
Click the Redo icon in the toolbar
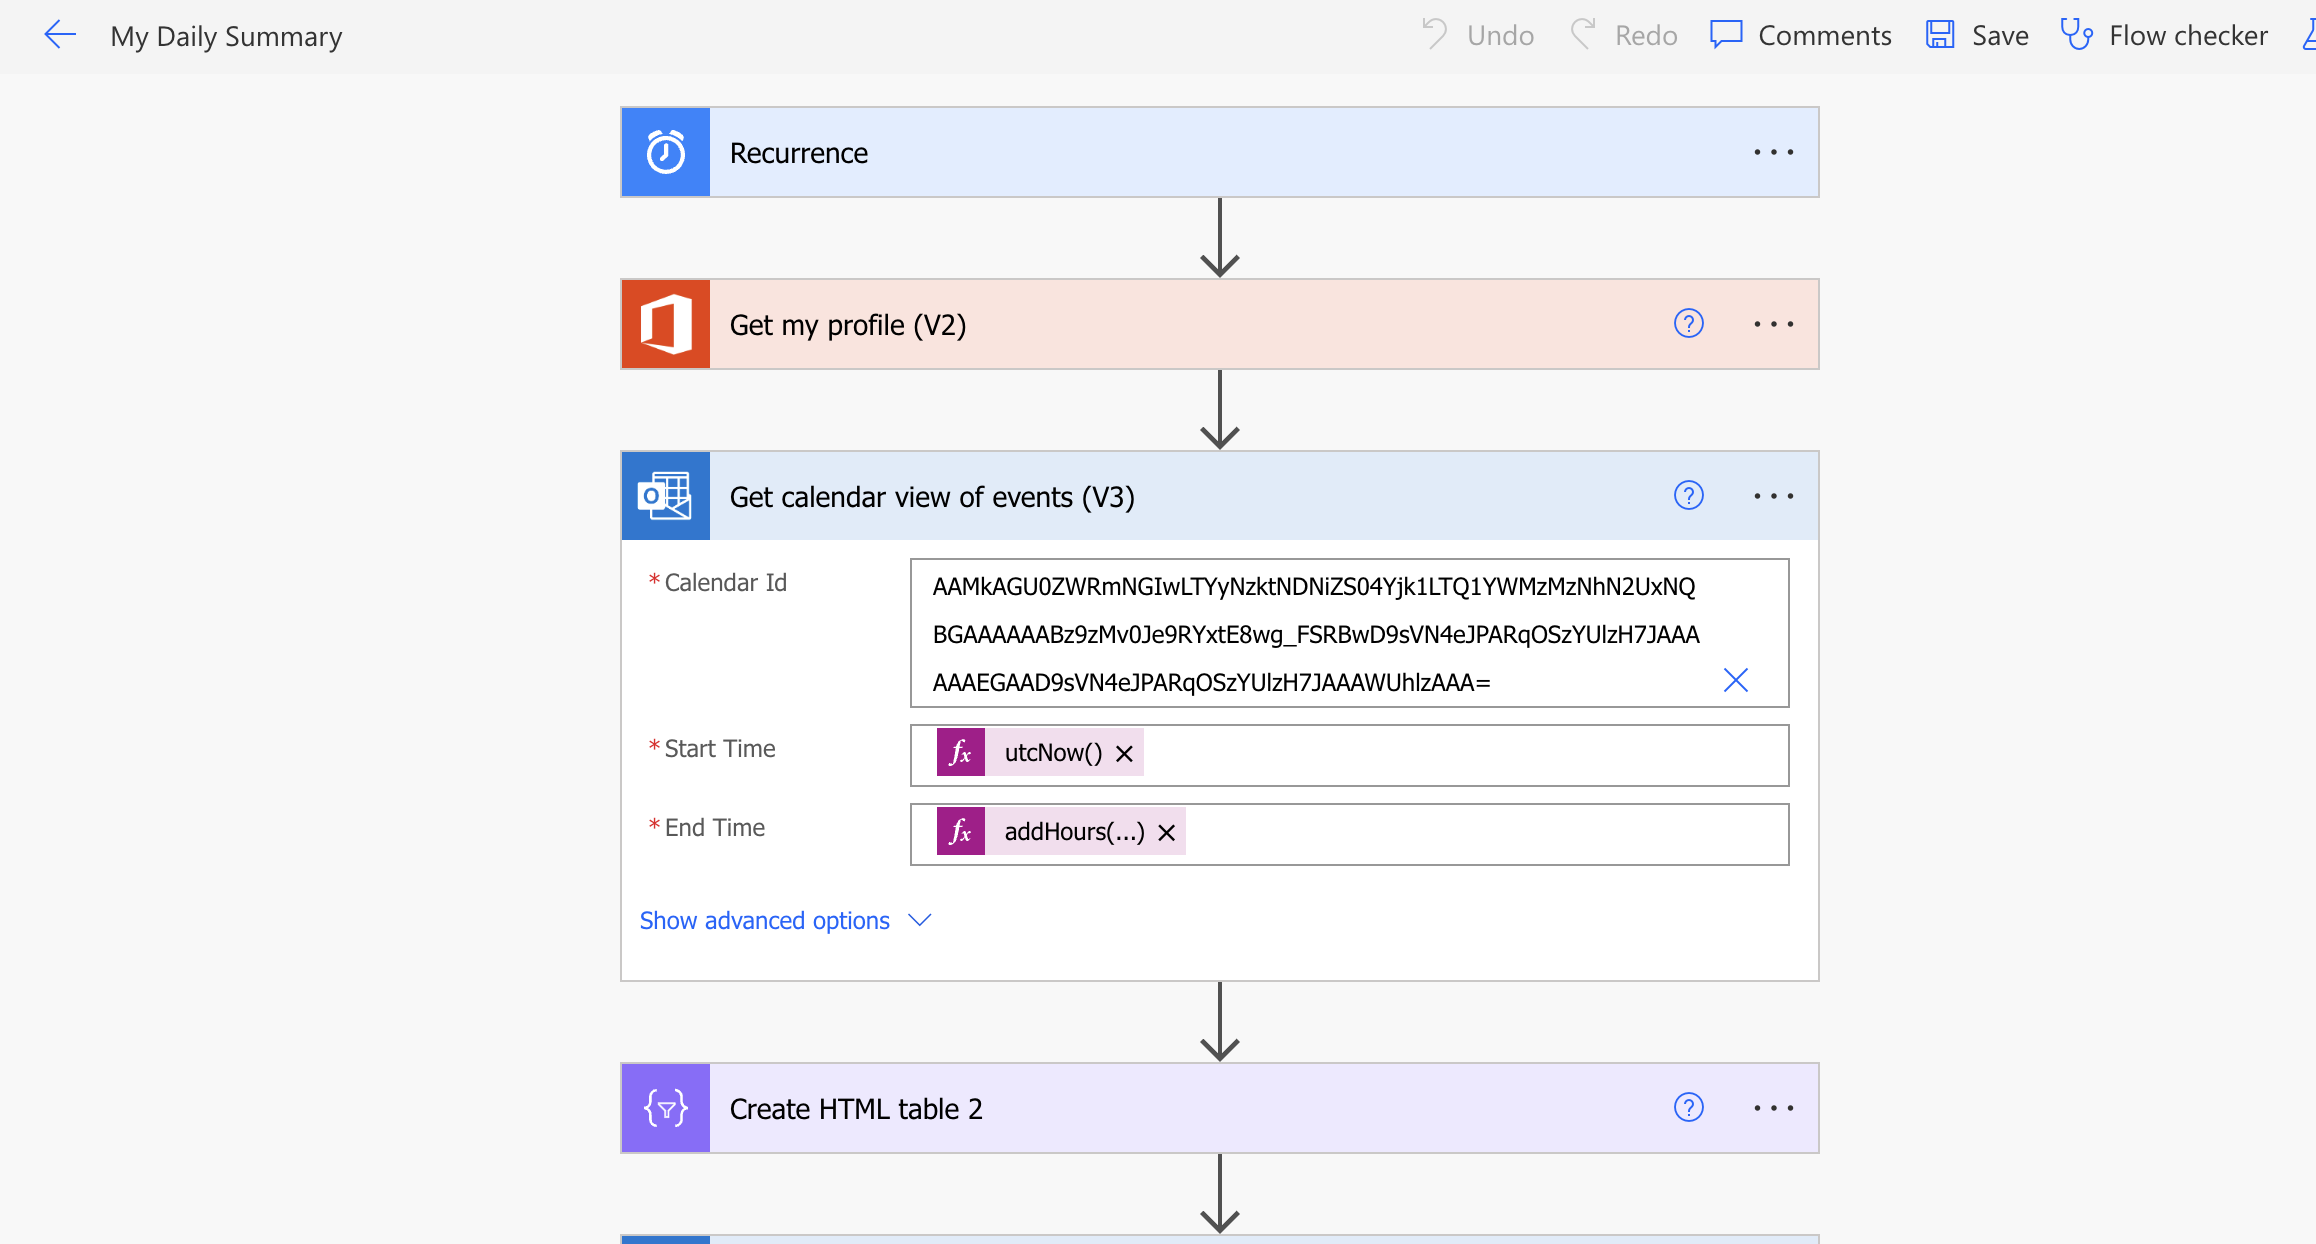pos(1583,33)
